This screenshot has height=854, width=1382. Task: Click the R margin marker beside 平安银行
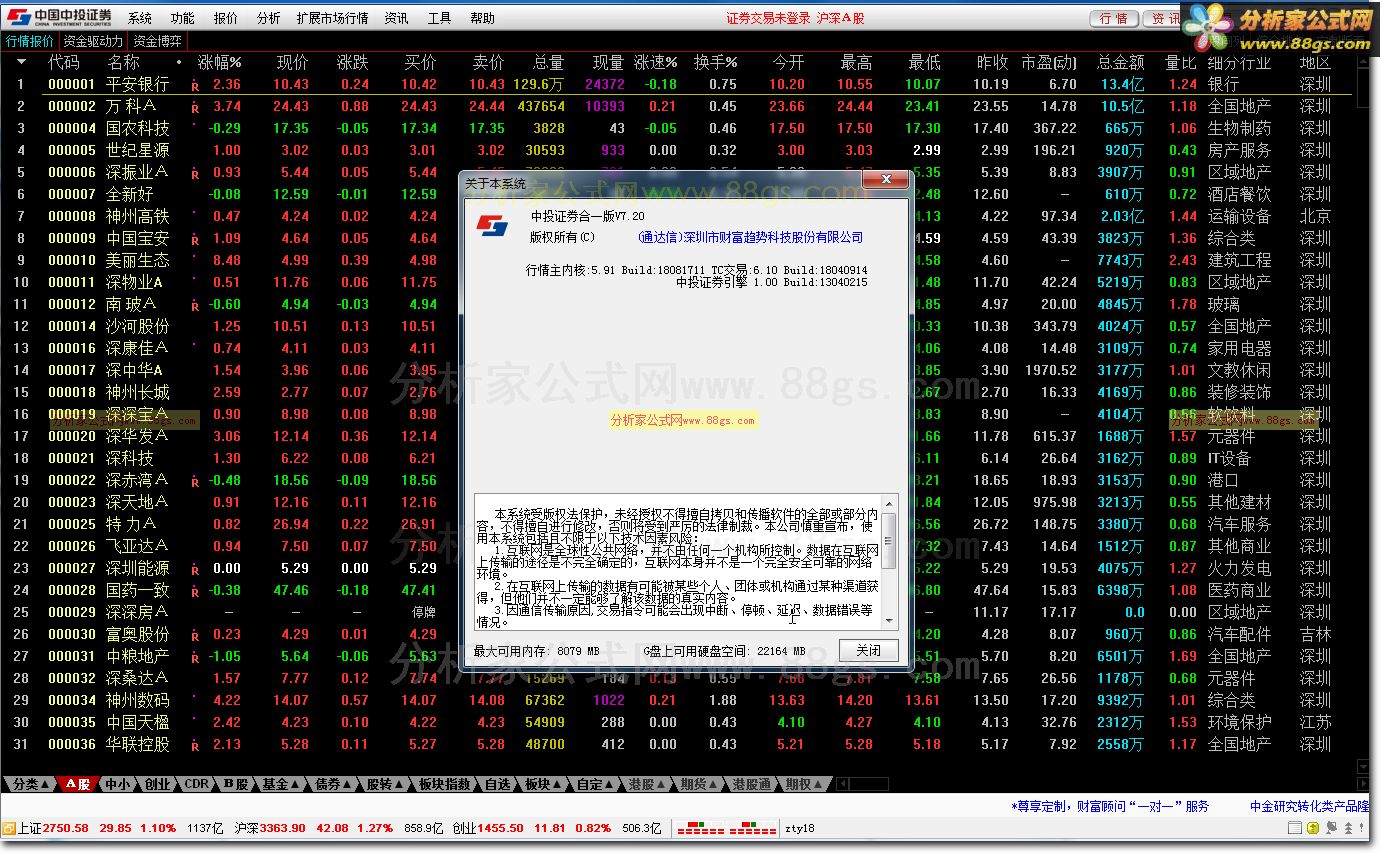tap(195, 86)
